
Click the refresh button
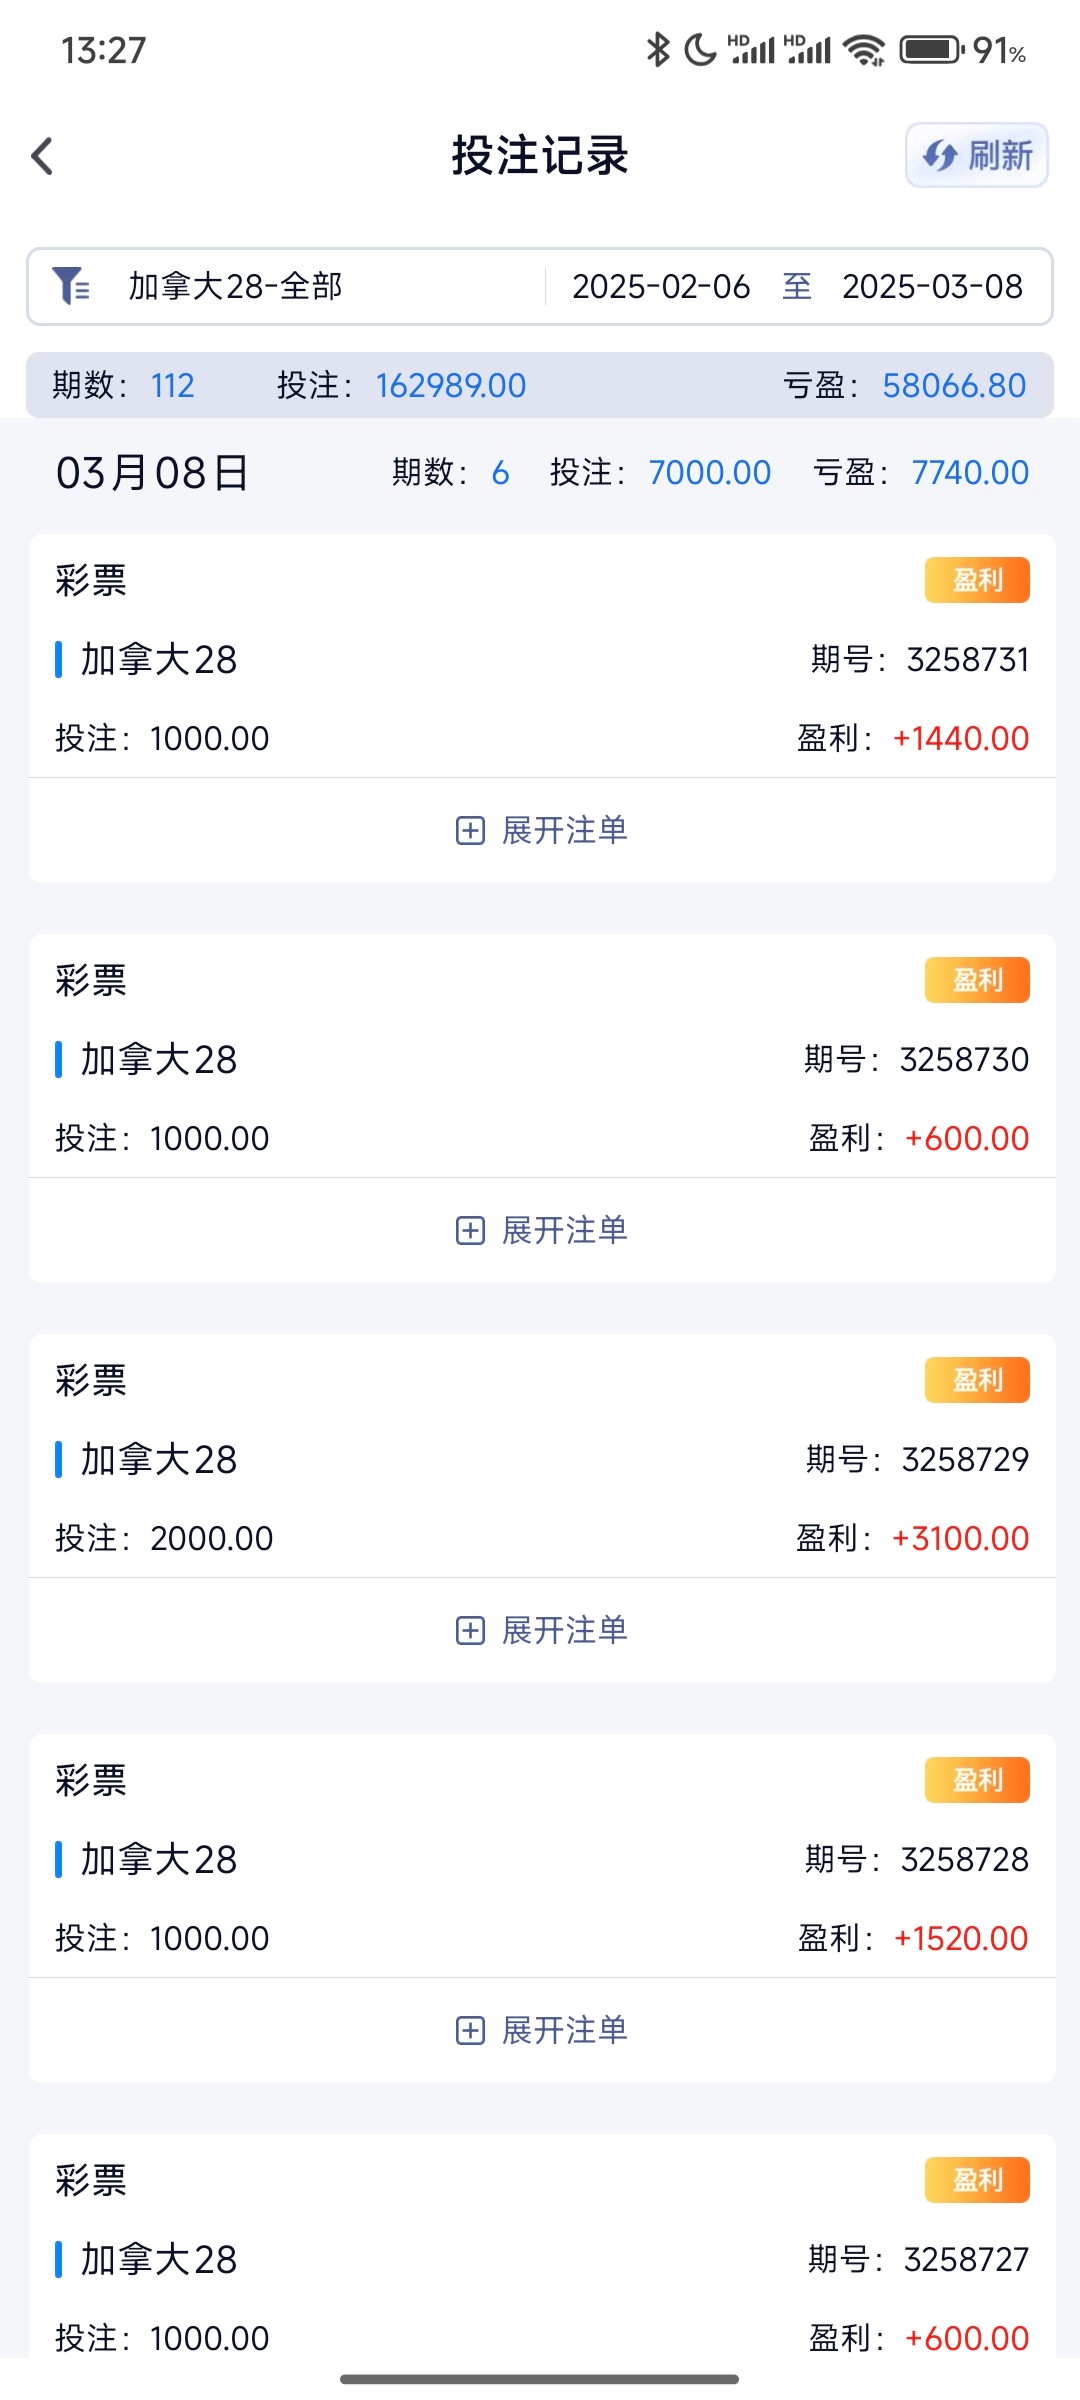[976, 155]
